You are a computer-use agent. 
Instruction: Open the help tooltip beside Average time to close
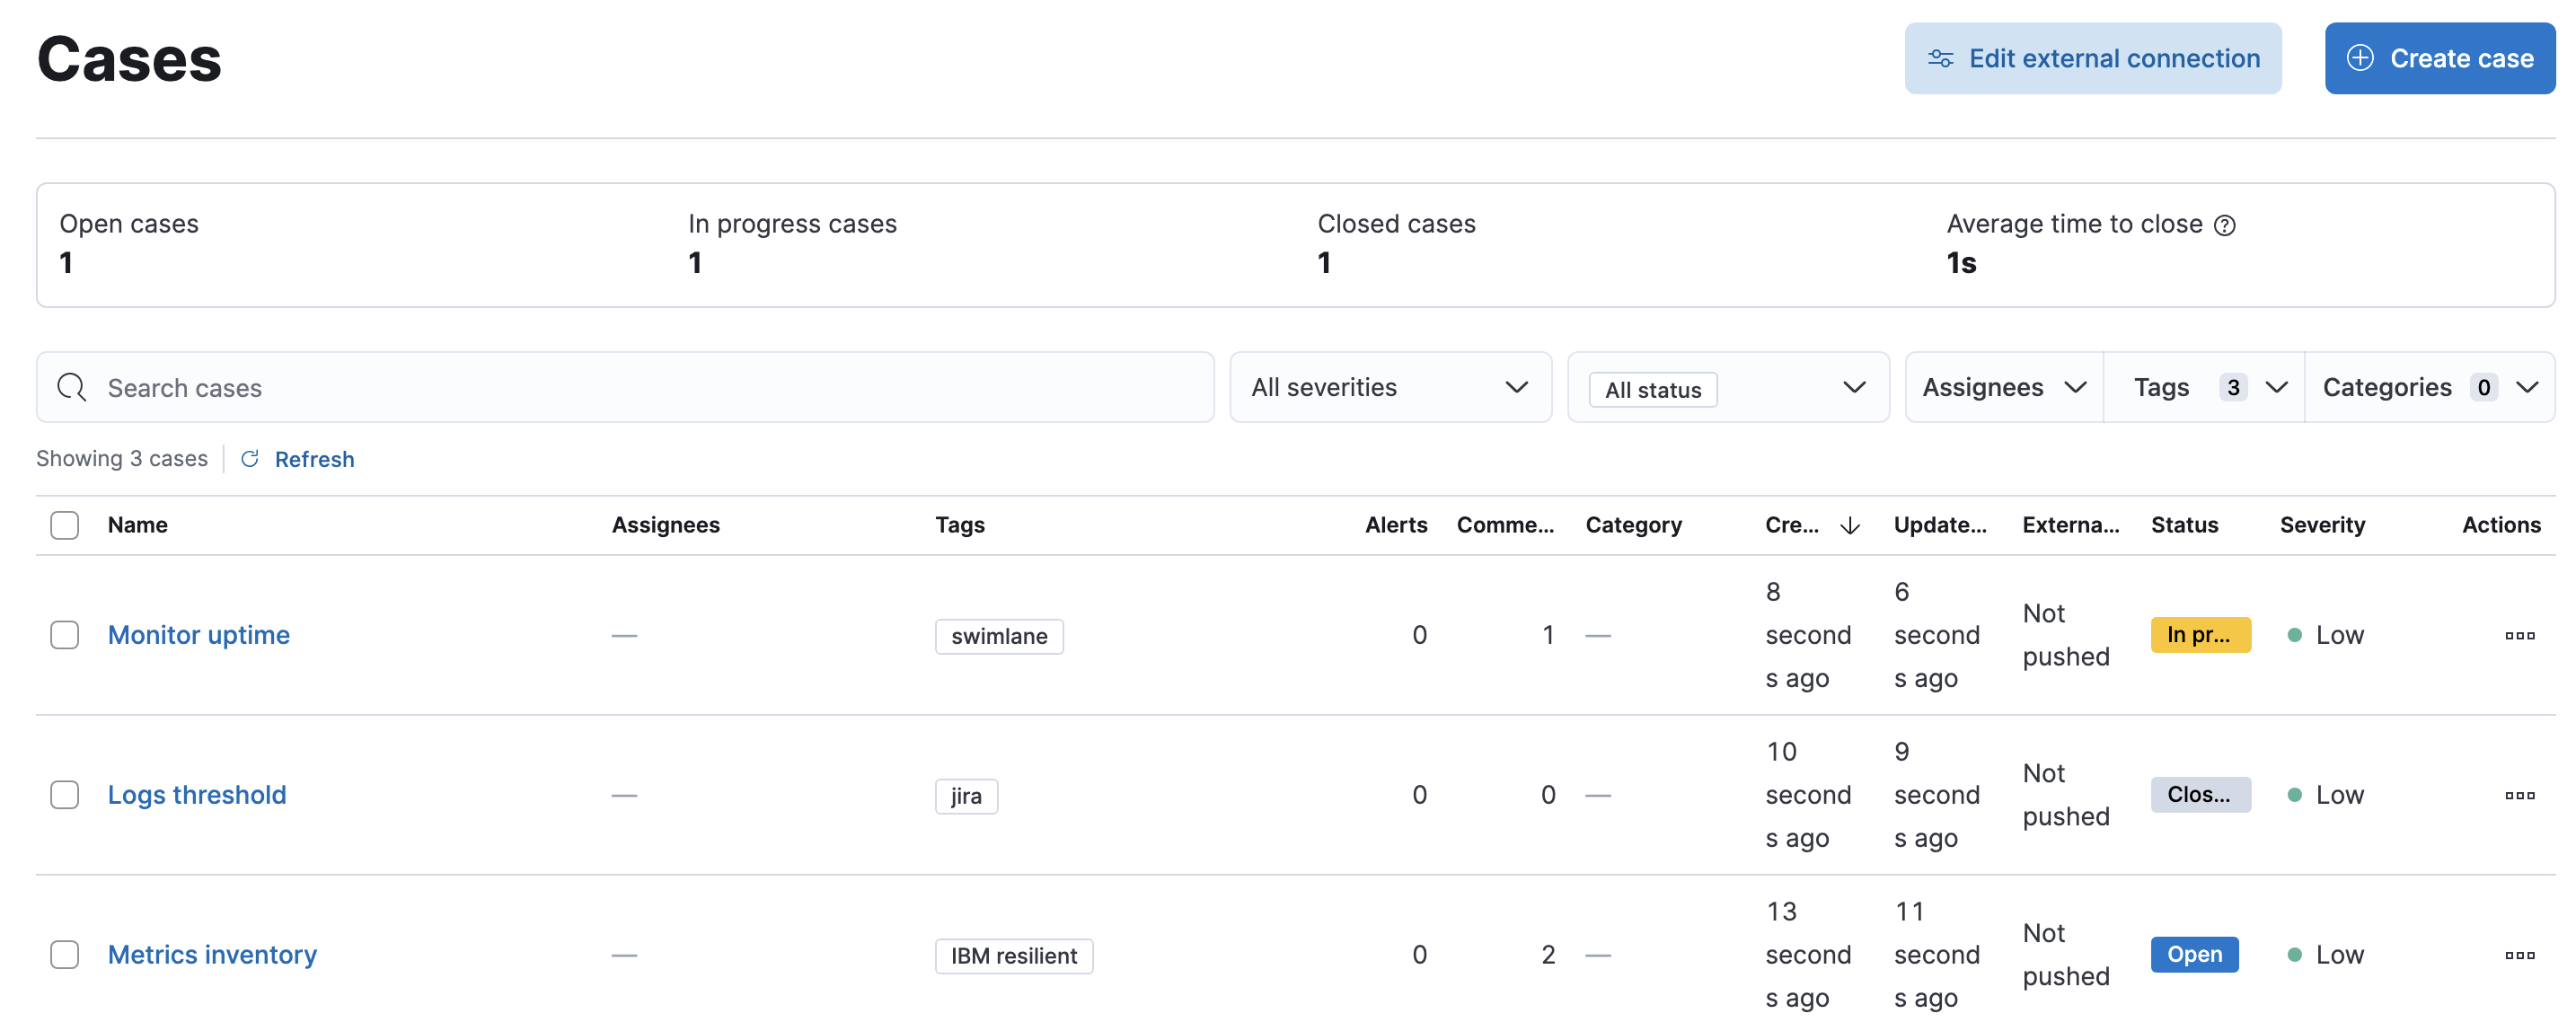2225,225
